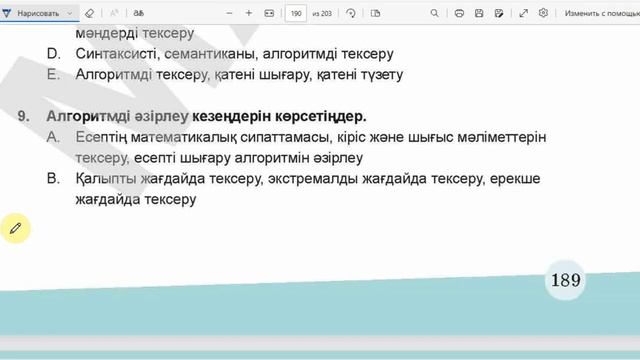This screenshot has width=640, height=360.
Task: Print the document with the printer icon
Action: pyautogui.click(x=459, y=13)
